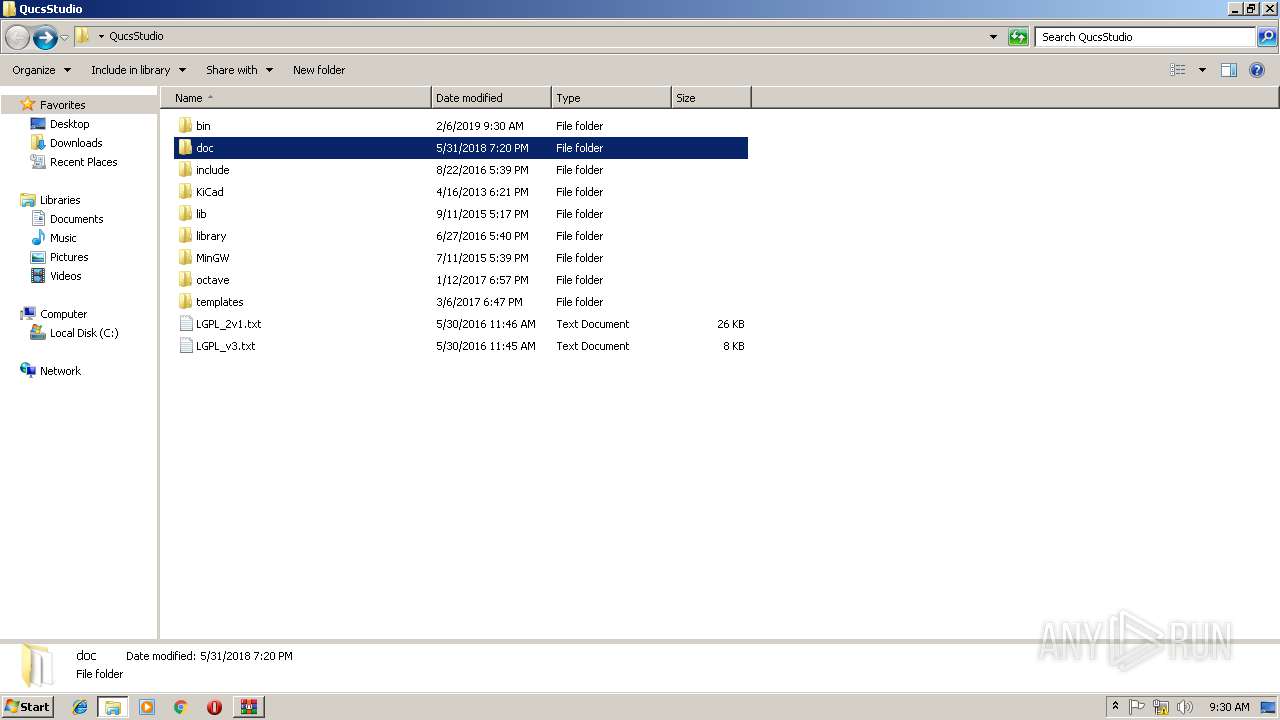This screenshot has height=720, width=1280.
Task: Sort by Name column header
Action: [x=296, y=98]
